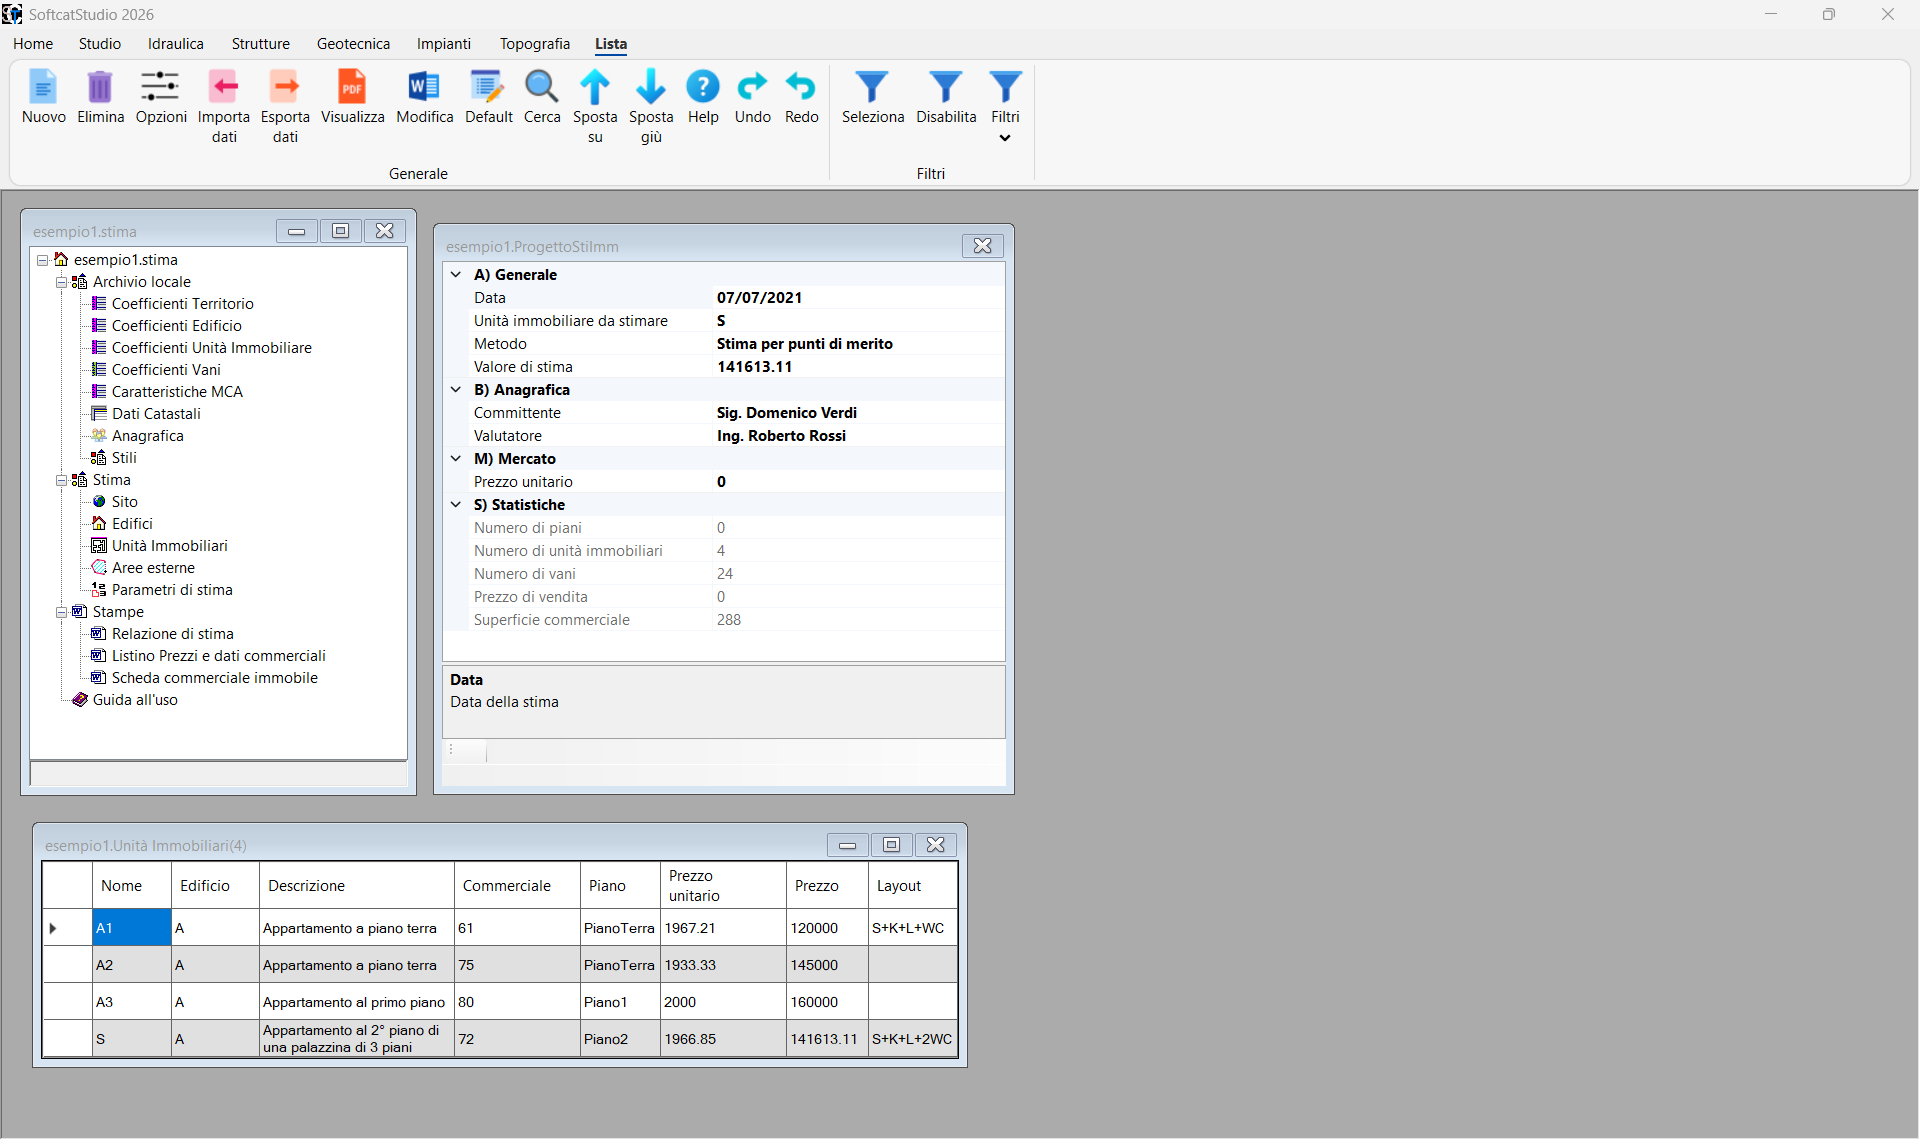Click the Nuovo document icon

point(43,87)
